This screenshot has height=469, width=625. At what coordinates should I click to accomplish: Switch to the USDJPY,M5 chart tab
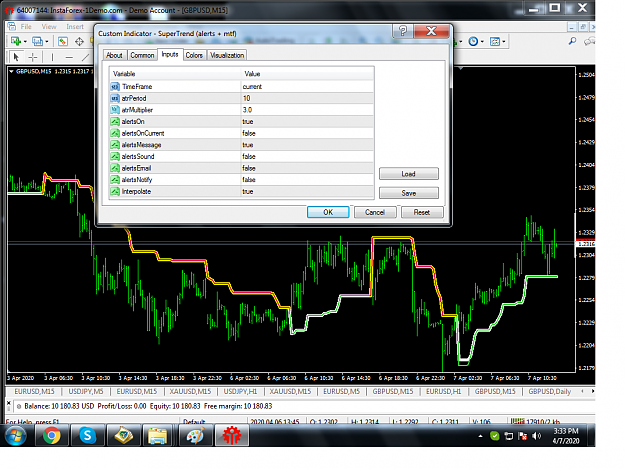click(x=86, y=391)
